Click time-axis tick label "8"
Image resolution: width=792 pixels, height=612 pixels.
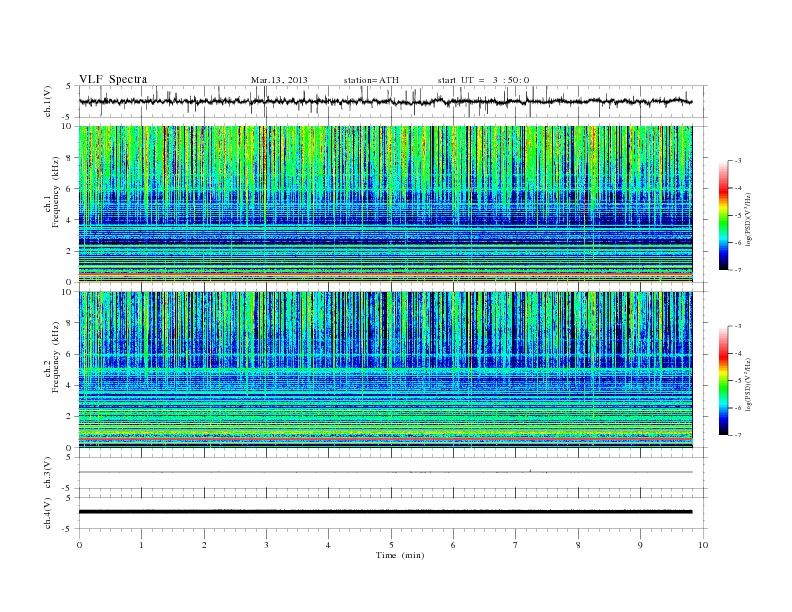(578, 545)
